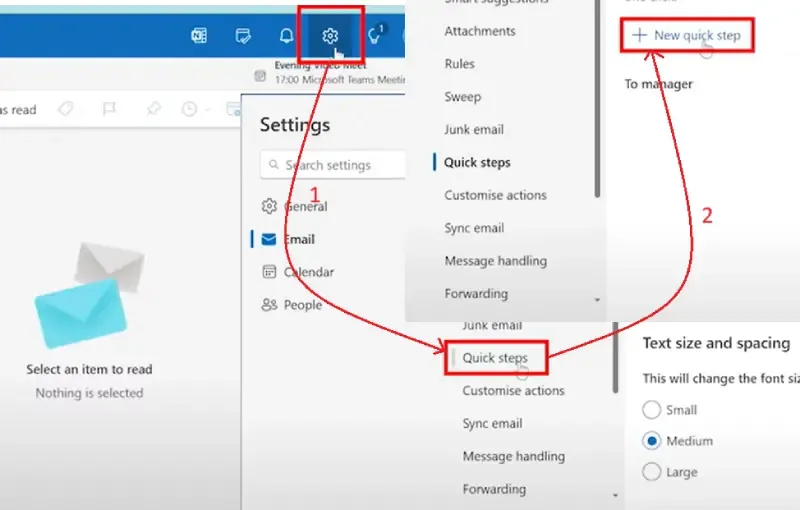Select the Large text size option
Viewport: 800px width, 510px height.
(x=669, y=472)
